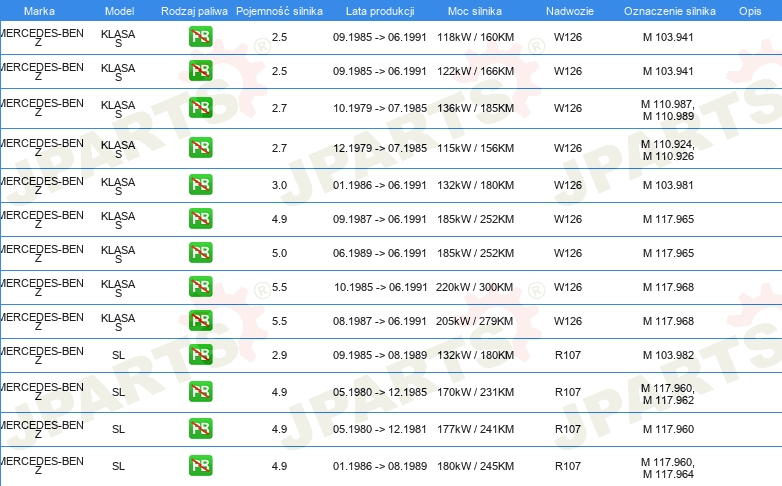Click the 5.0 engine capacity value

point(279,253)
